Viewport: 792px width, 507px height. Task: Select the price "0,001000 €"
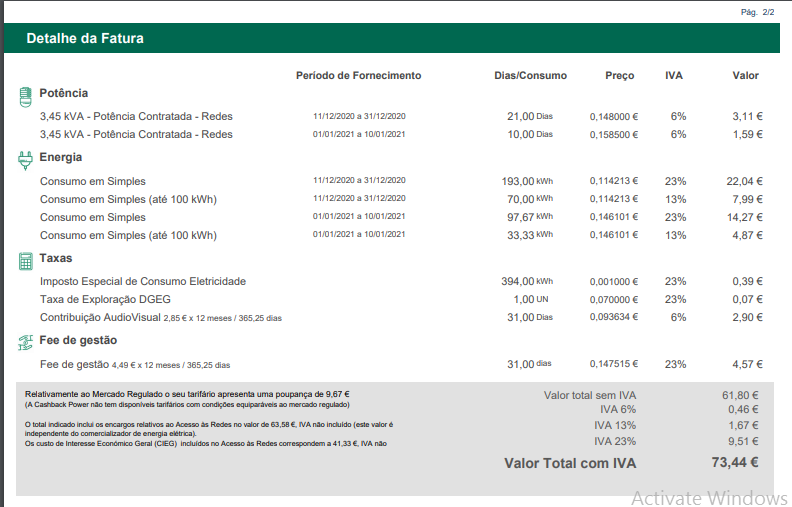[x=614, y=282]
